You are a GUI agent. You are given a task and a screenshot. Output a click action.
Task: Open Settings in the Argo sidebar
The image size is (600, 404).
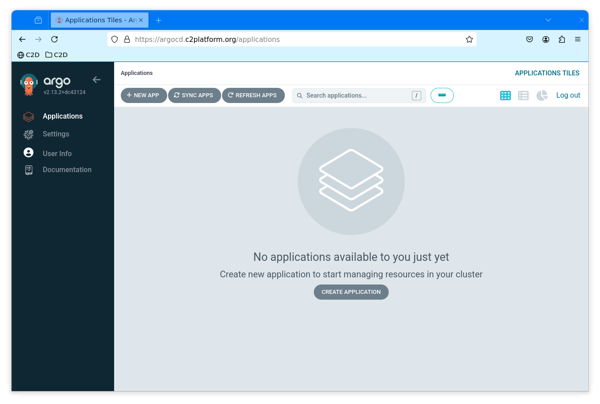(56, 134)
